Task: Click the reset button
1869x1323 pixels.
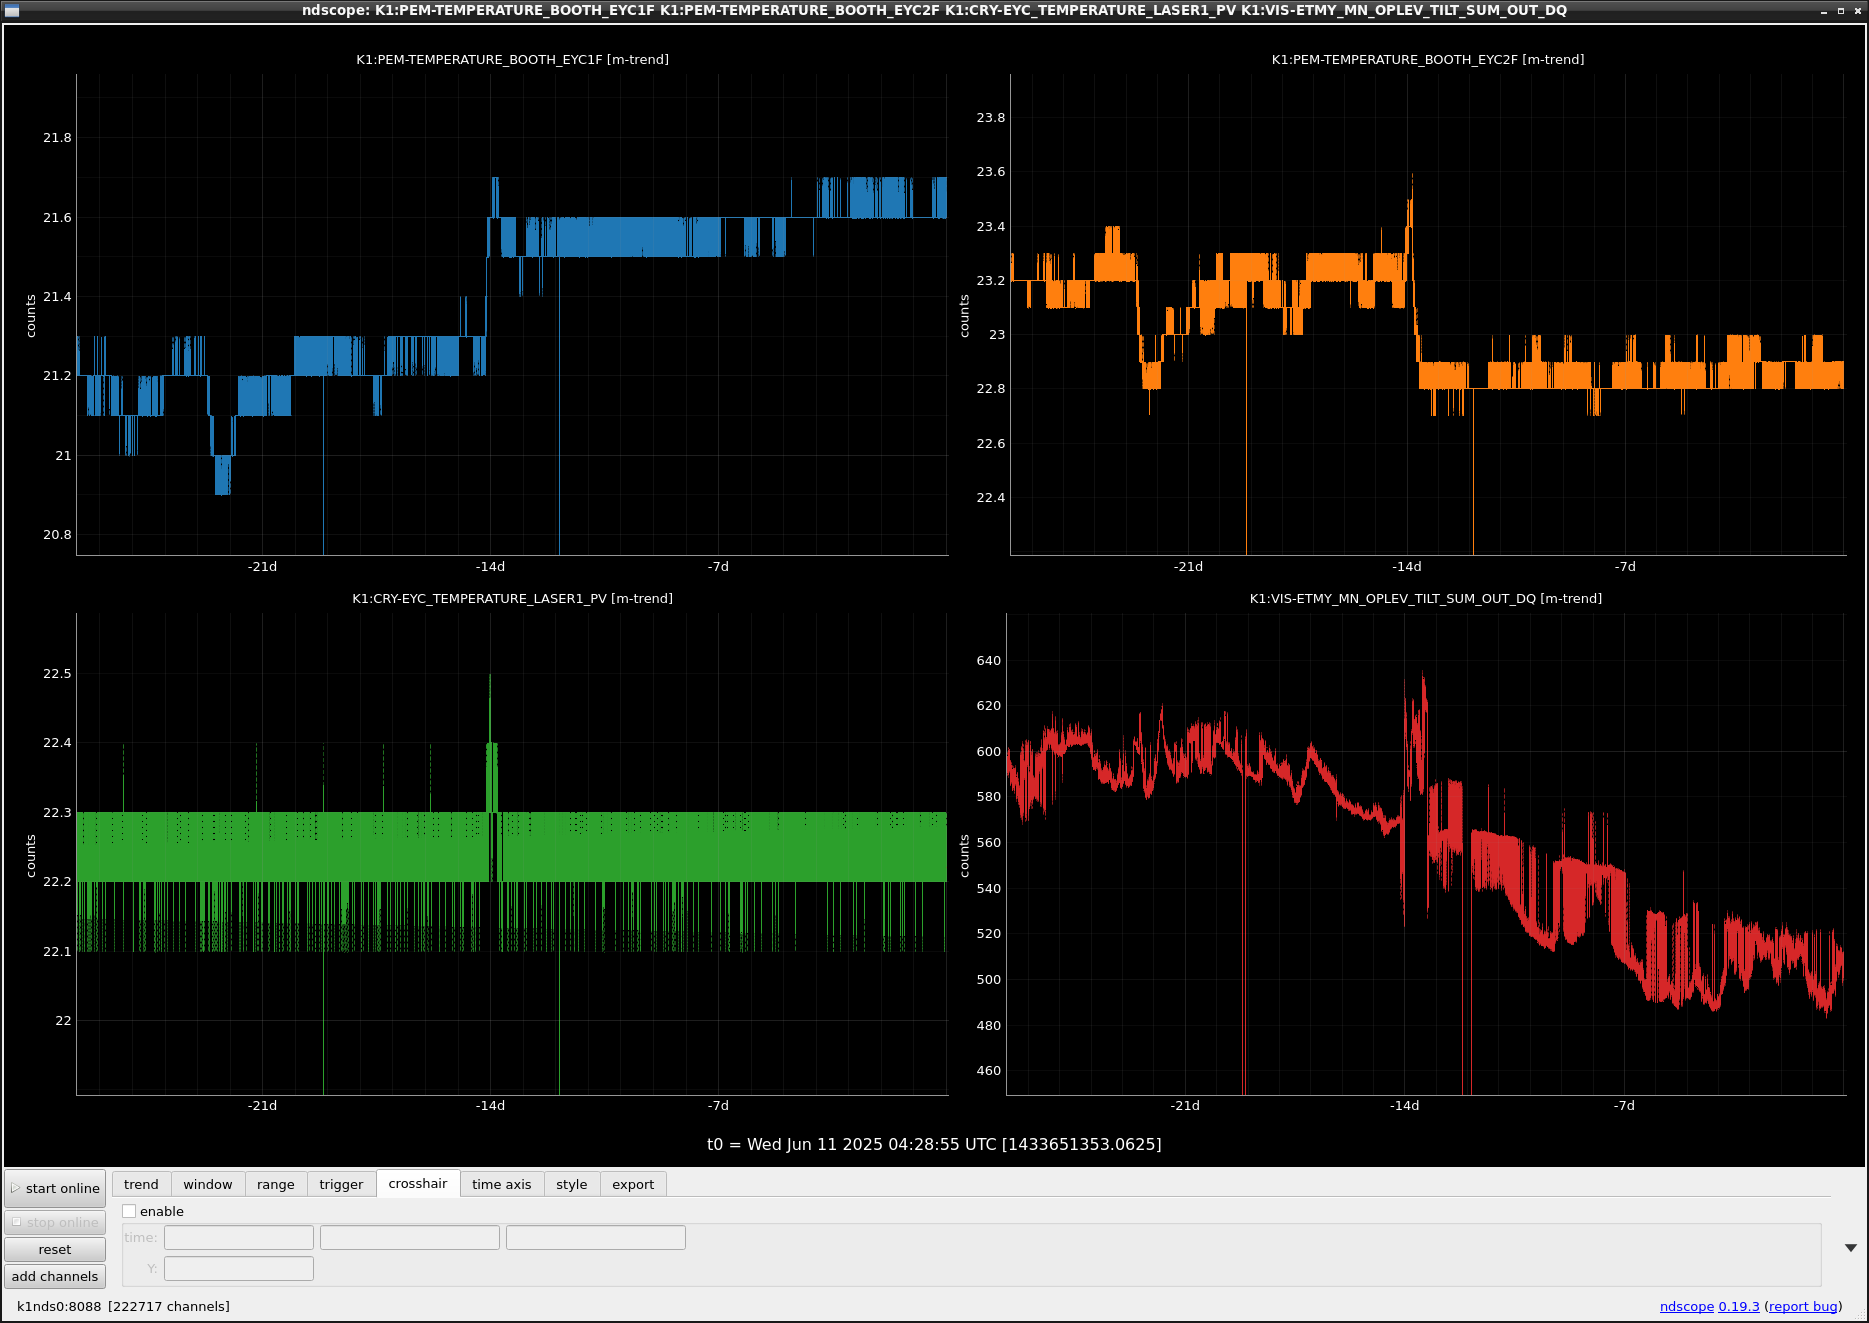Action: coord(55,1249)
